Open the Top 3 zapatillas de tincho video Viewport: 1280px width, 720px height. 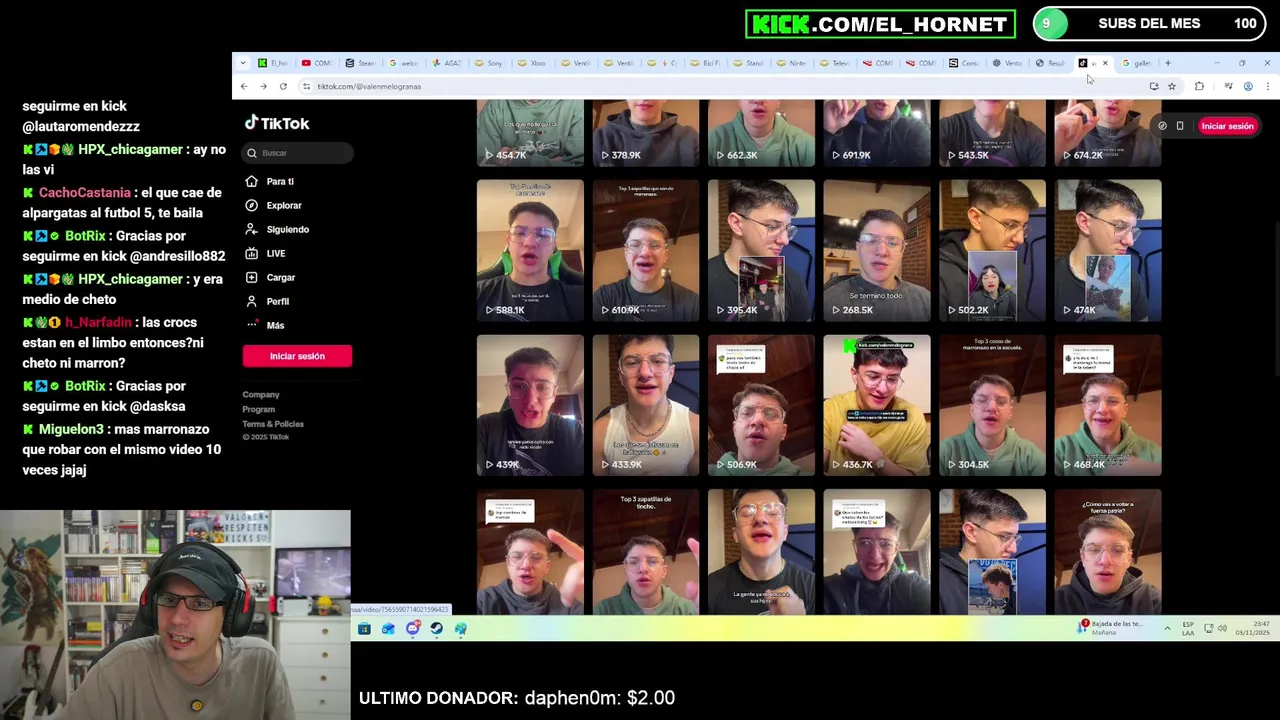pyautogui.click(x=646, y=552)
